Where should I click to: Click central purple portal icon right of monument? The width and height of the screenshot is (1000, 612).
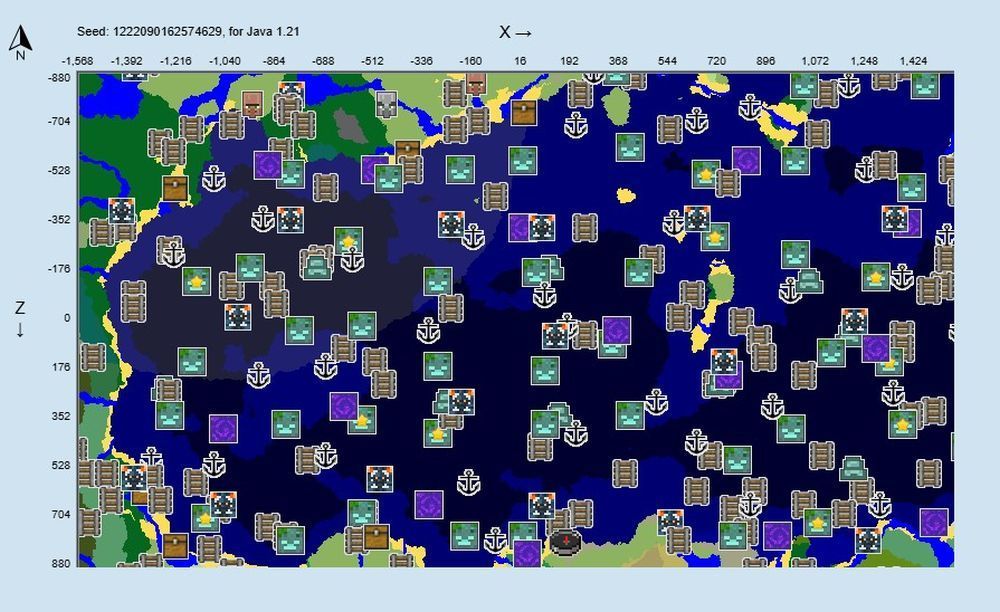pos(616,330)
